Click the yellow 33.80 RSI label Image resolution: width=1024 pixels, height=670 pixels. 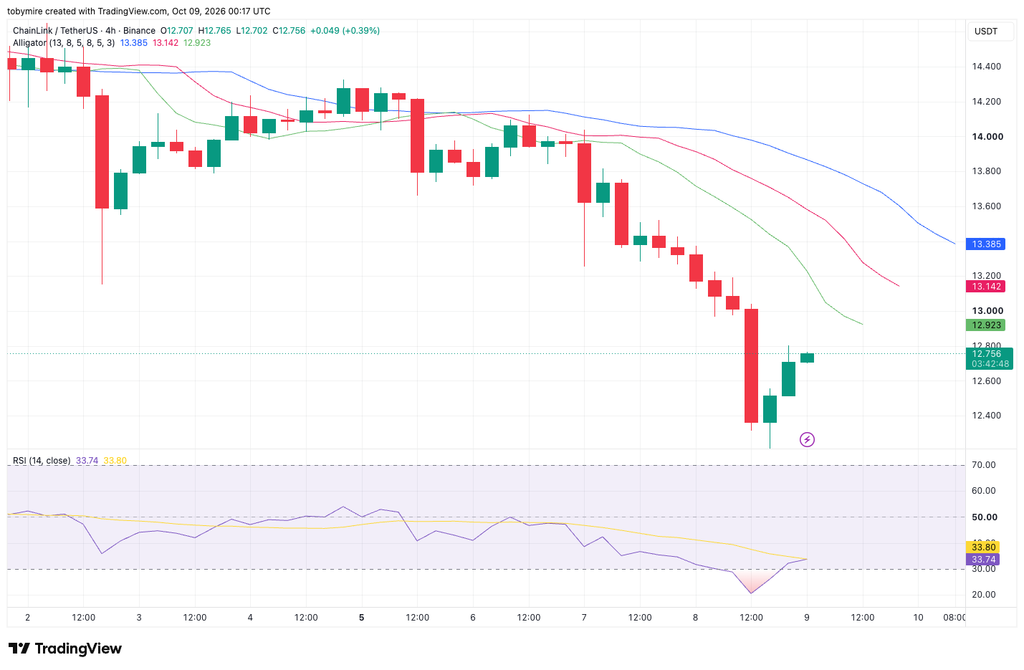click(x=984, y=547)
